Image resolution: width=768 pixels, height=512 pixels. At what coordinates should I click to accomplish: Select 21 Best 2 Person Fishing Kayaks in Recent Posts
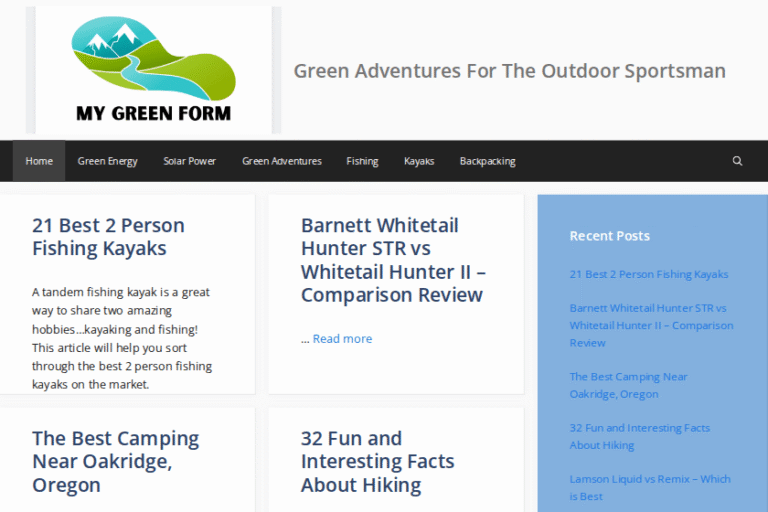pos(648,274)
